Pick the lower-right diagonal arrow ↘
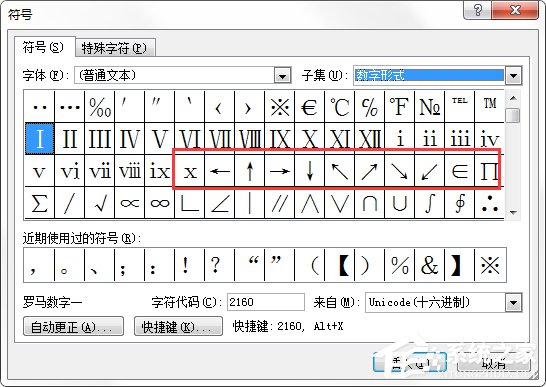The image size is (546, 387). pyautogui.click(x=399, y=171)
